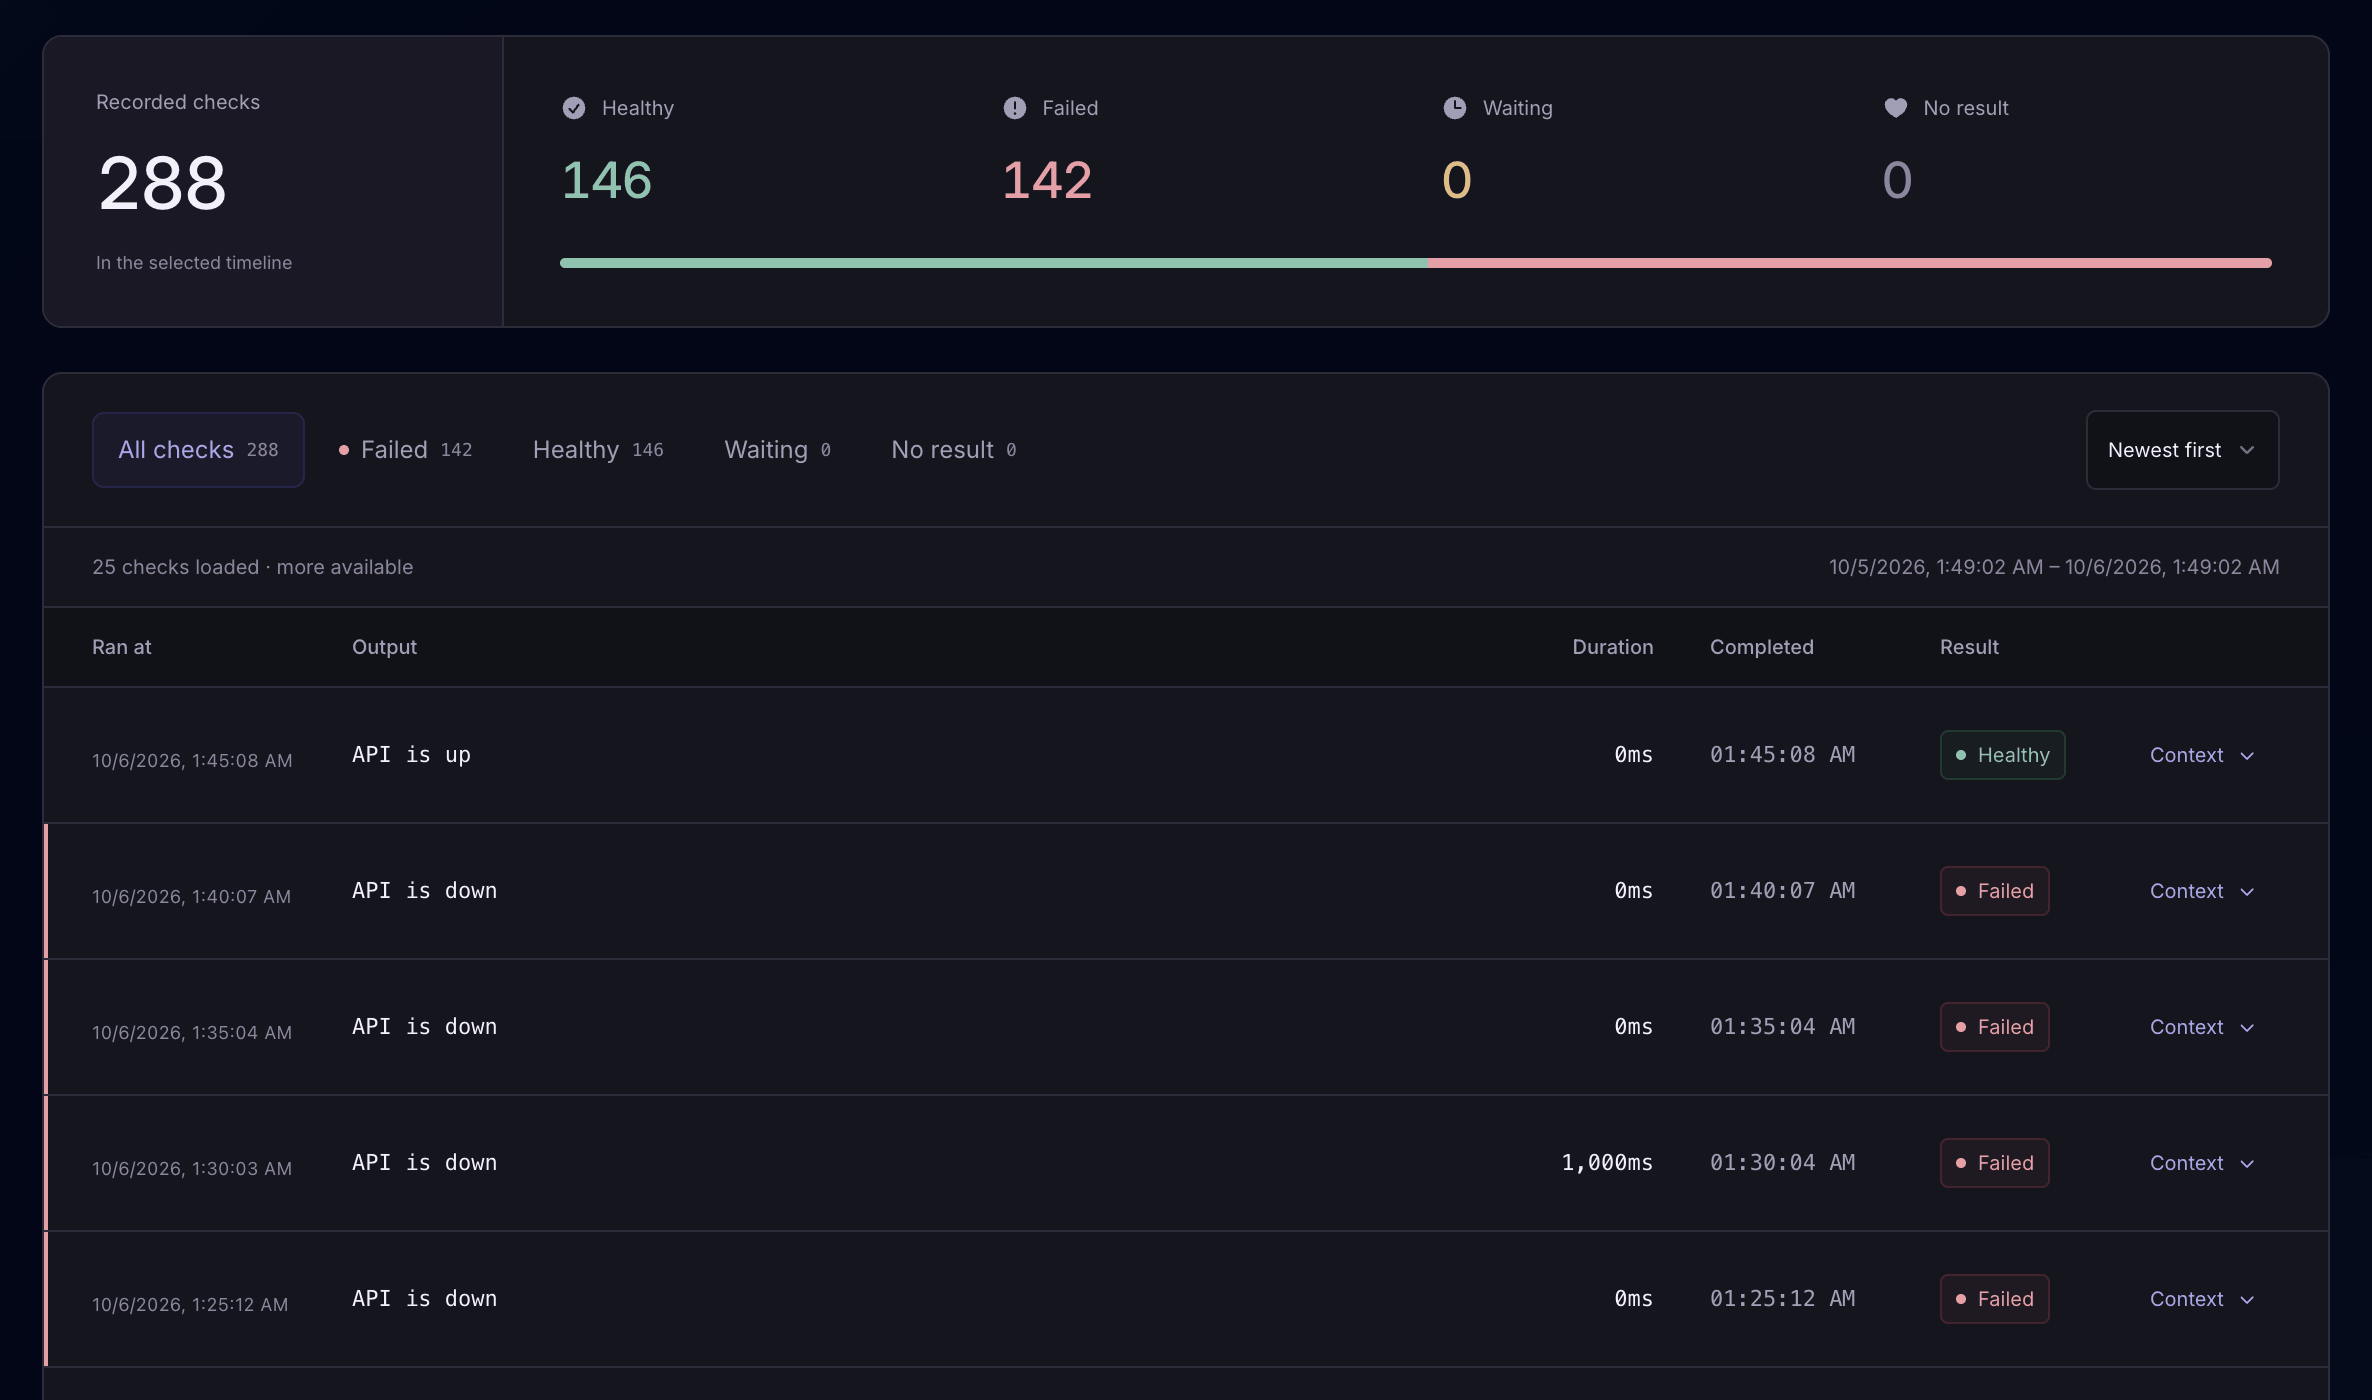Expand Context for the 1:25:12 AM check

coord(2202,1299)
